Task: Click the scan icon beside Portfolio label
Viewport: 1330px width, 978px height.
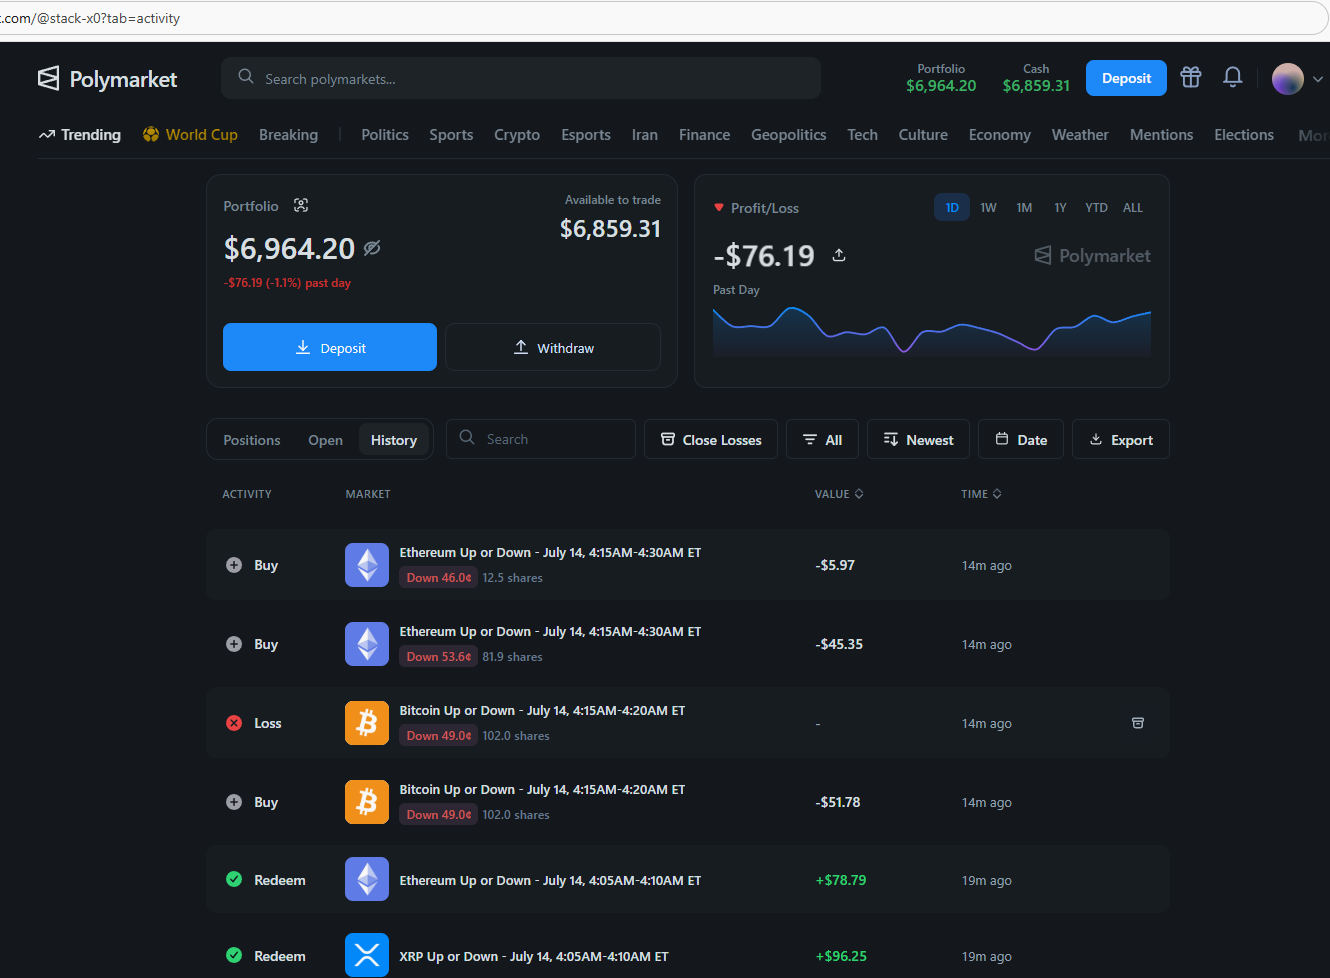Action: (x=301, y=205)
